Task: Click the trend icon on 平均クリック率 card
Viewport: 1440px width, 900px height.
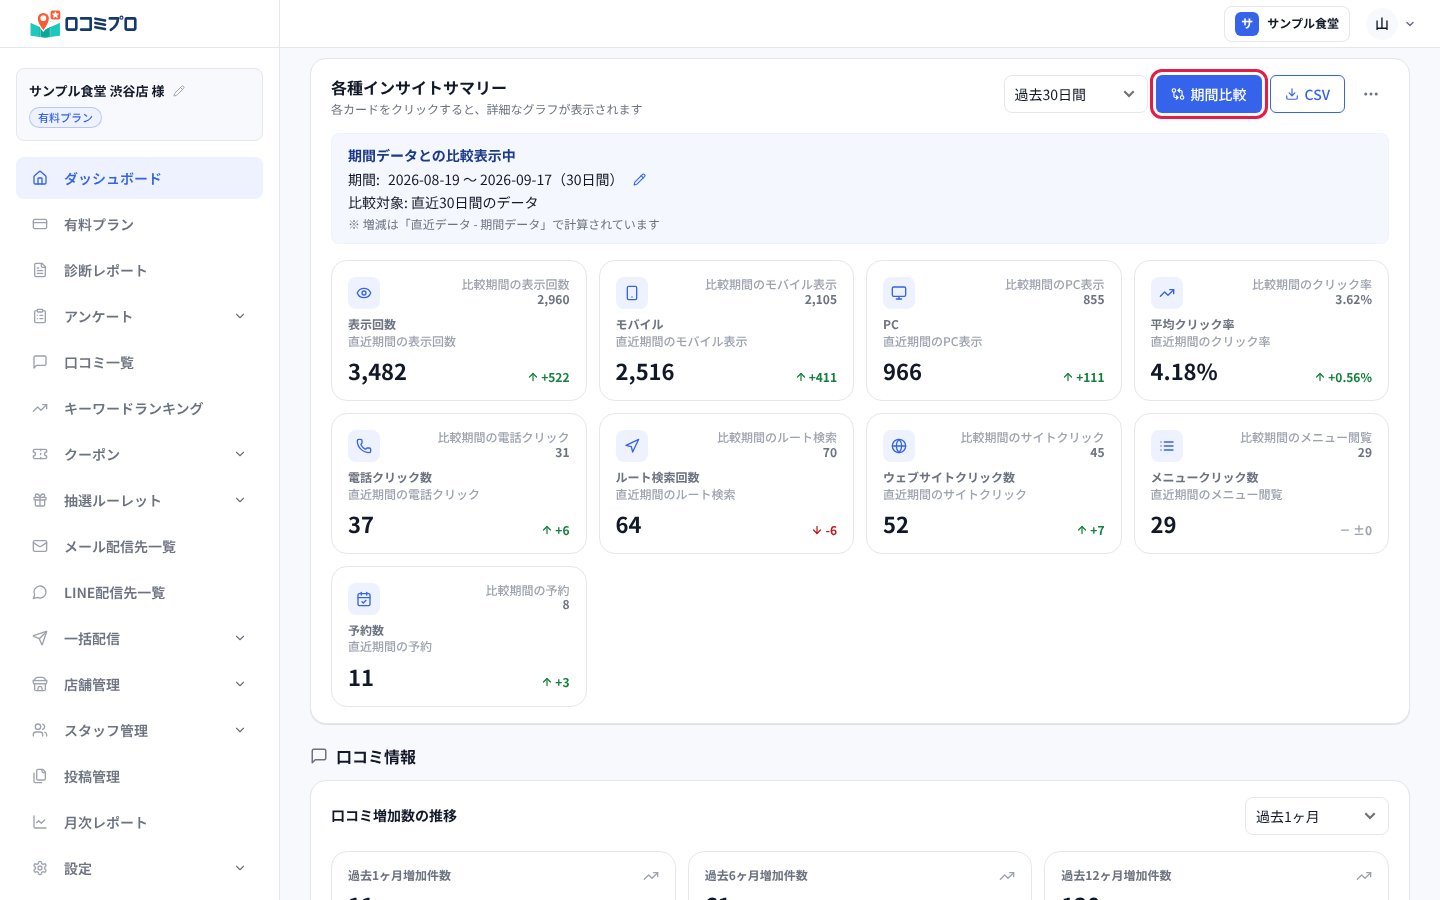Action: [x=1167, y=293]
